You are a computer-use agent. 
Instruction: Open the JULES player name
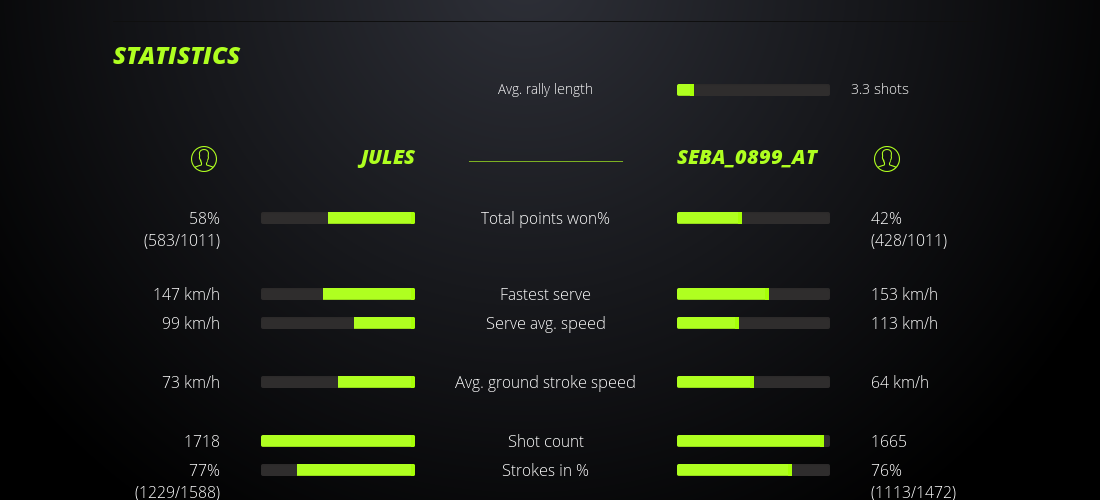pyautogui.click(x=387, y=158)
